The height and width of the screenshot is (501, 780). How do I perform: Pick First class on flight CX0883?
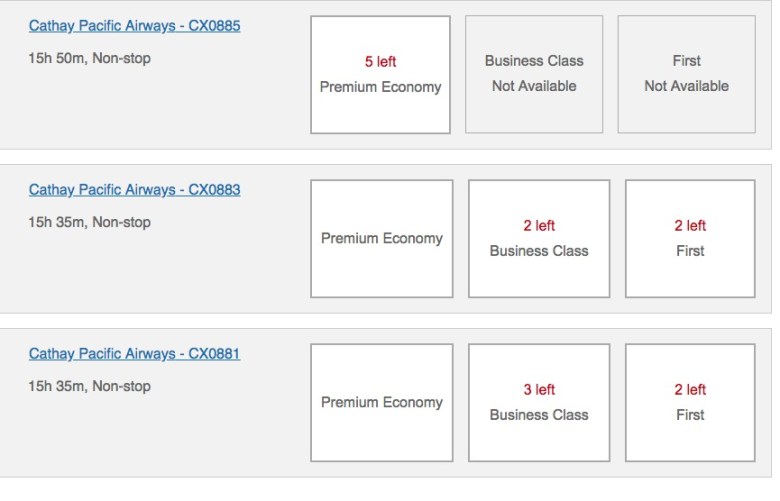click(x=690, y=239)
